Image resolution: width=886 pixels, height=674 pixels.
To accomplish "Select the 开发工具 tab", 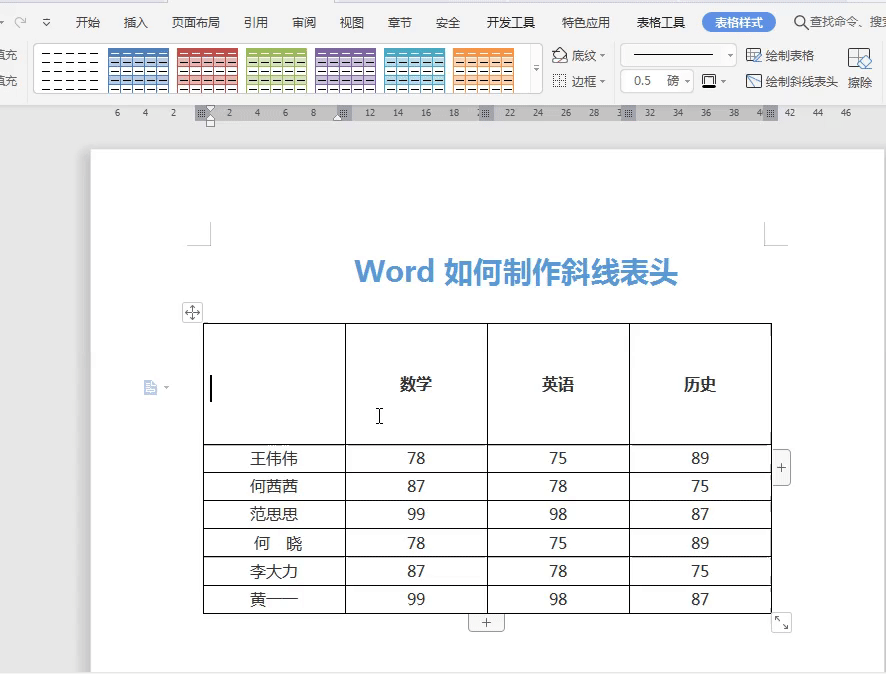I will coord(511,23).
